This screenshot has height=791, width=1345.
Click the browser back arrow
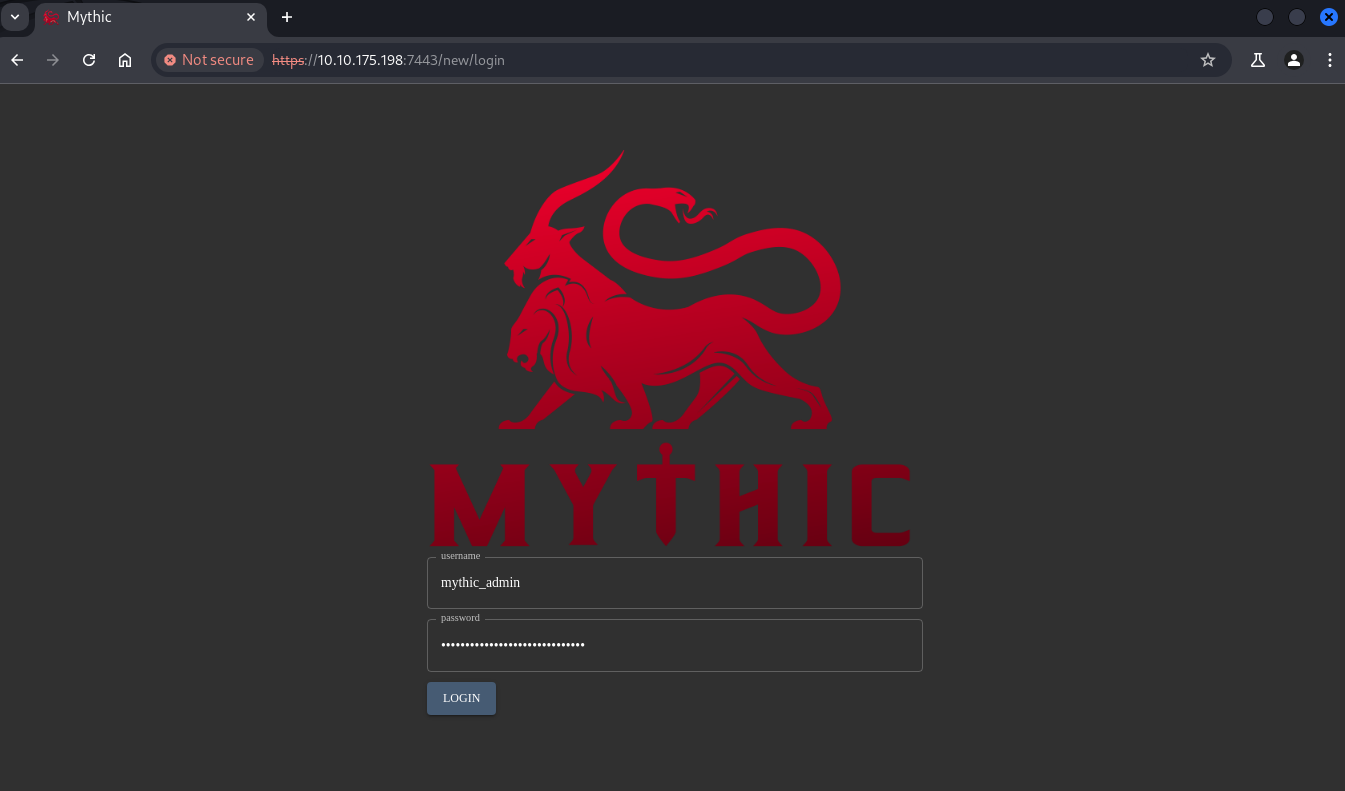[17, 60]
